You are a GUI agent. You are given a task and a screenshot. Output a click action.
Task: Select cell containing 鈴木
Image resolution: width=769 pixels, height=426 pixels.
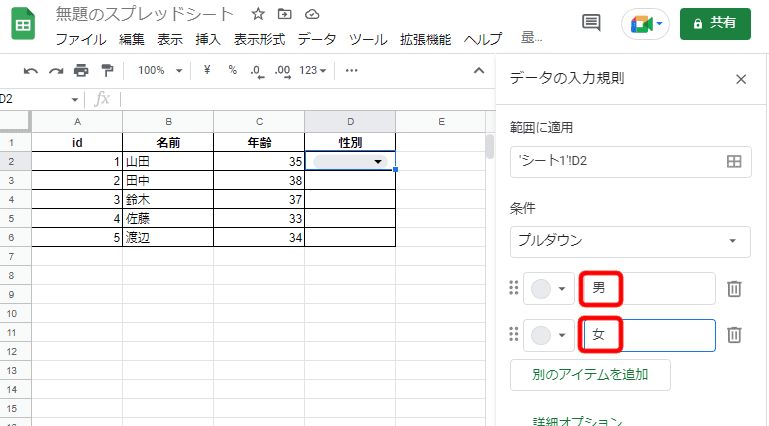pos(168,200)
